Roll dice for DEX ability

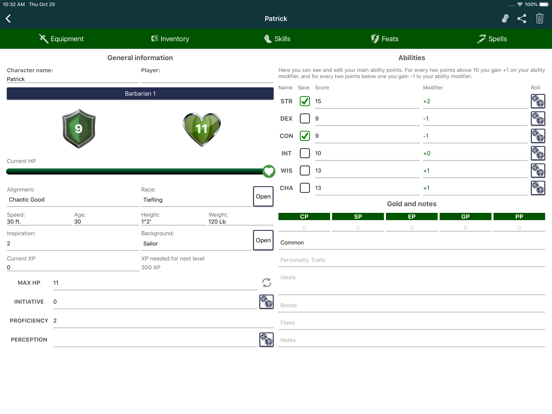538,119
